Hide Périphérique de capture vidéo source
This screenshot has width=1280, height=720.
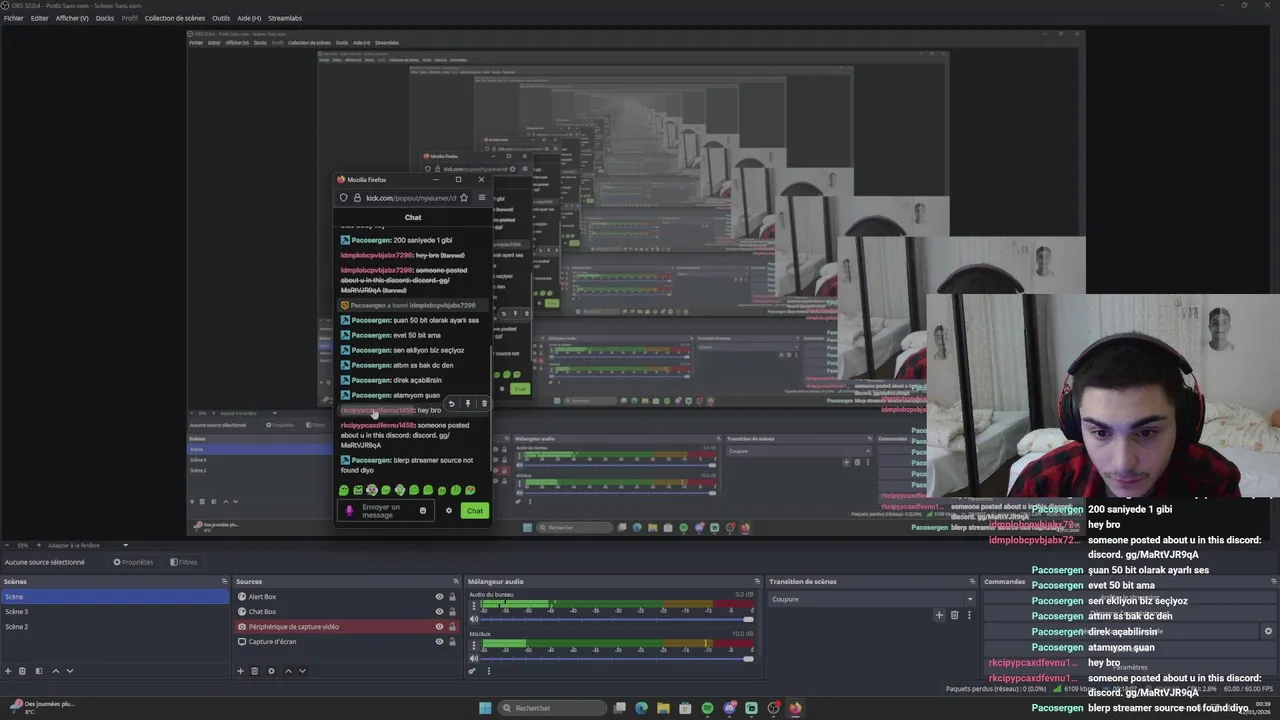click(439, 627)
